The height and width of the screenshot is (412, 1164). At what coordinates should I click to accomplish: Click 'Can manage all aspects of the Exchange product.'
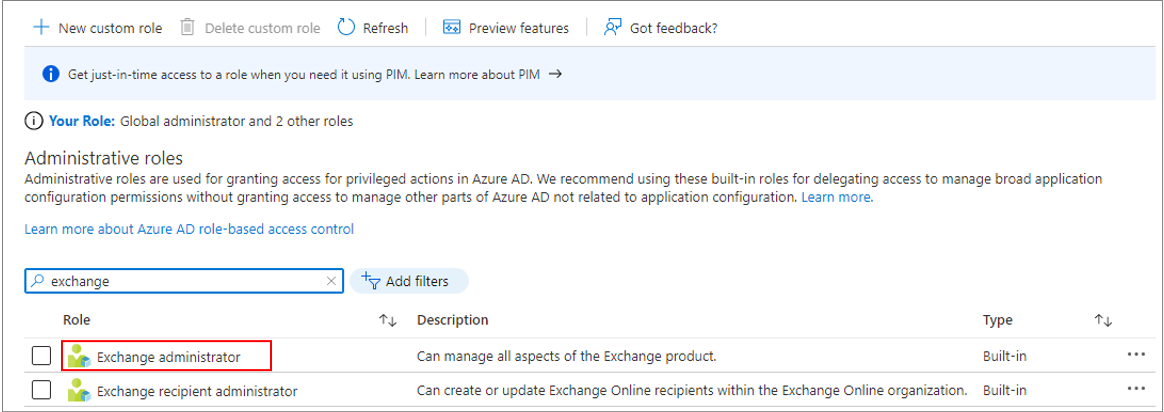(x=566, y=356)
